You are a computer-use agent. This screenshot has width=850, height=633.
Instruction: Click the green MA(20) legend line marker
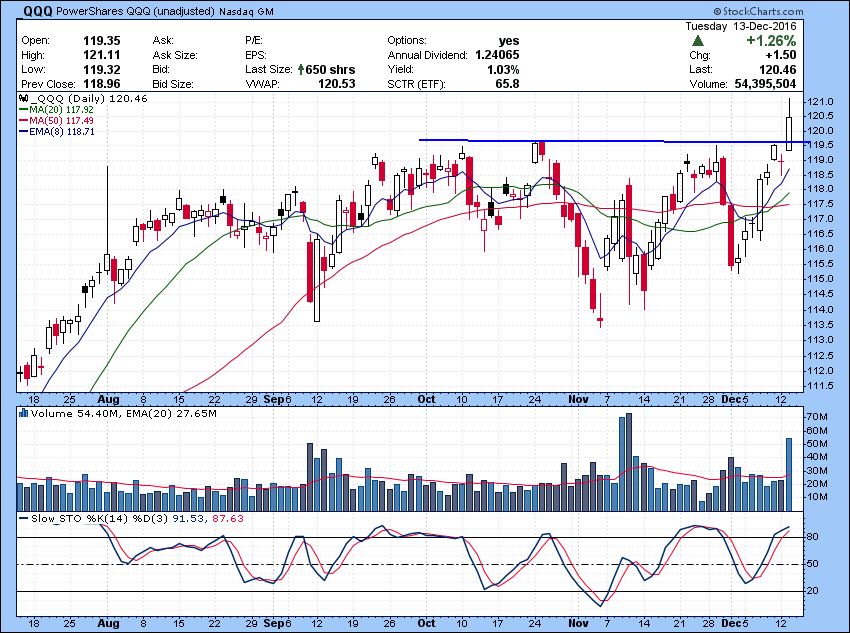pos(23,109)
